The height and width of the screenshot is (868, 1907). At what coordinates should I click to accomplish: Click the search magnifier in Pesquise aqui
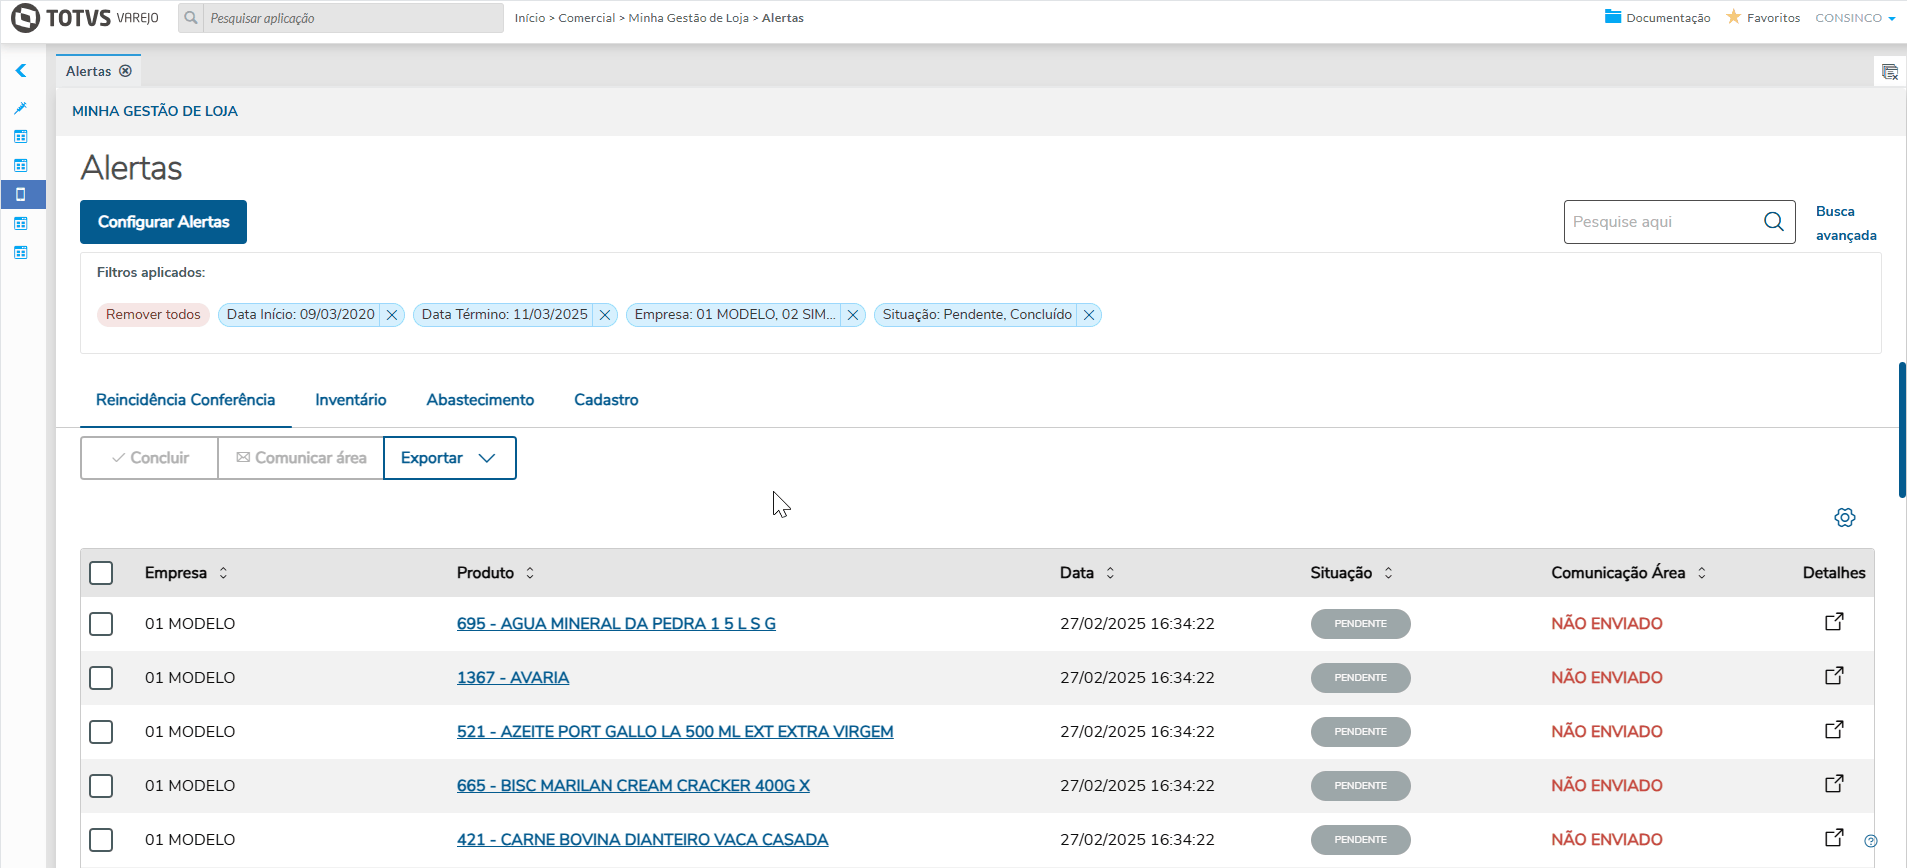point(1774,222)
